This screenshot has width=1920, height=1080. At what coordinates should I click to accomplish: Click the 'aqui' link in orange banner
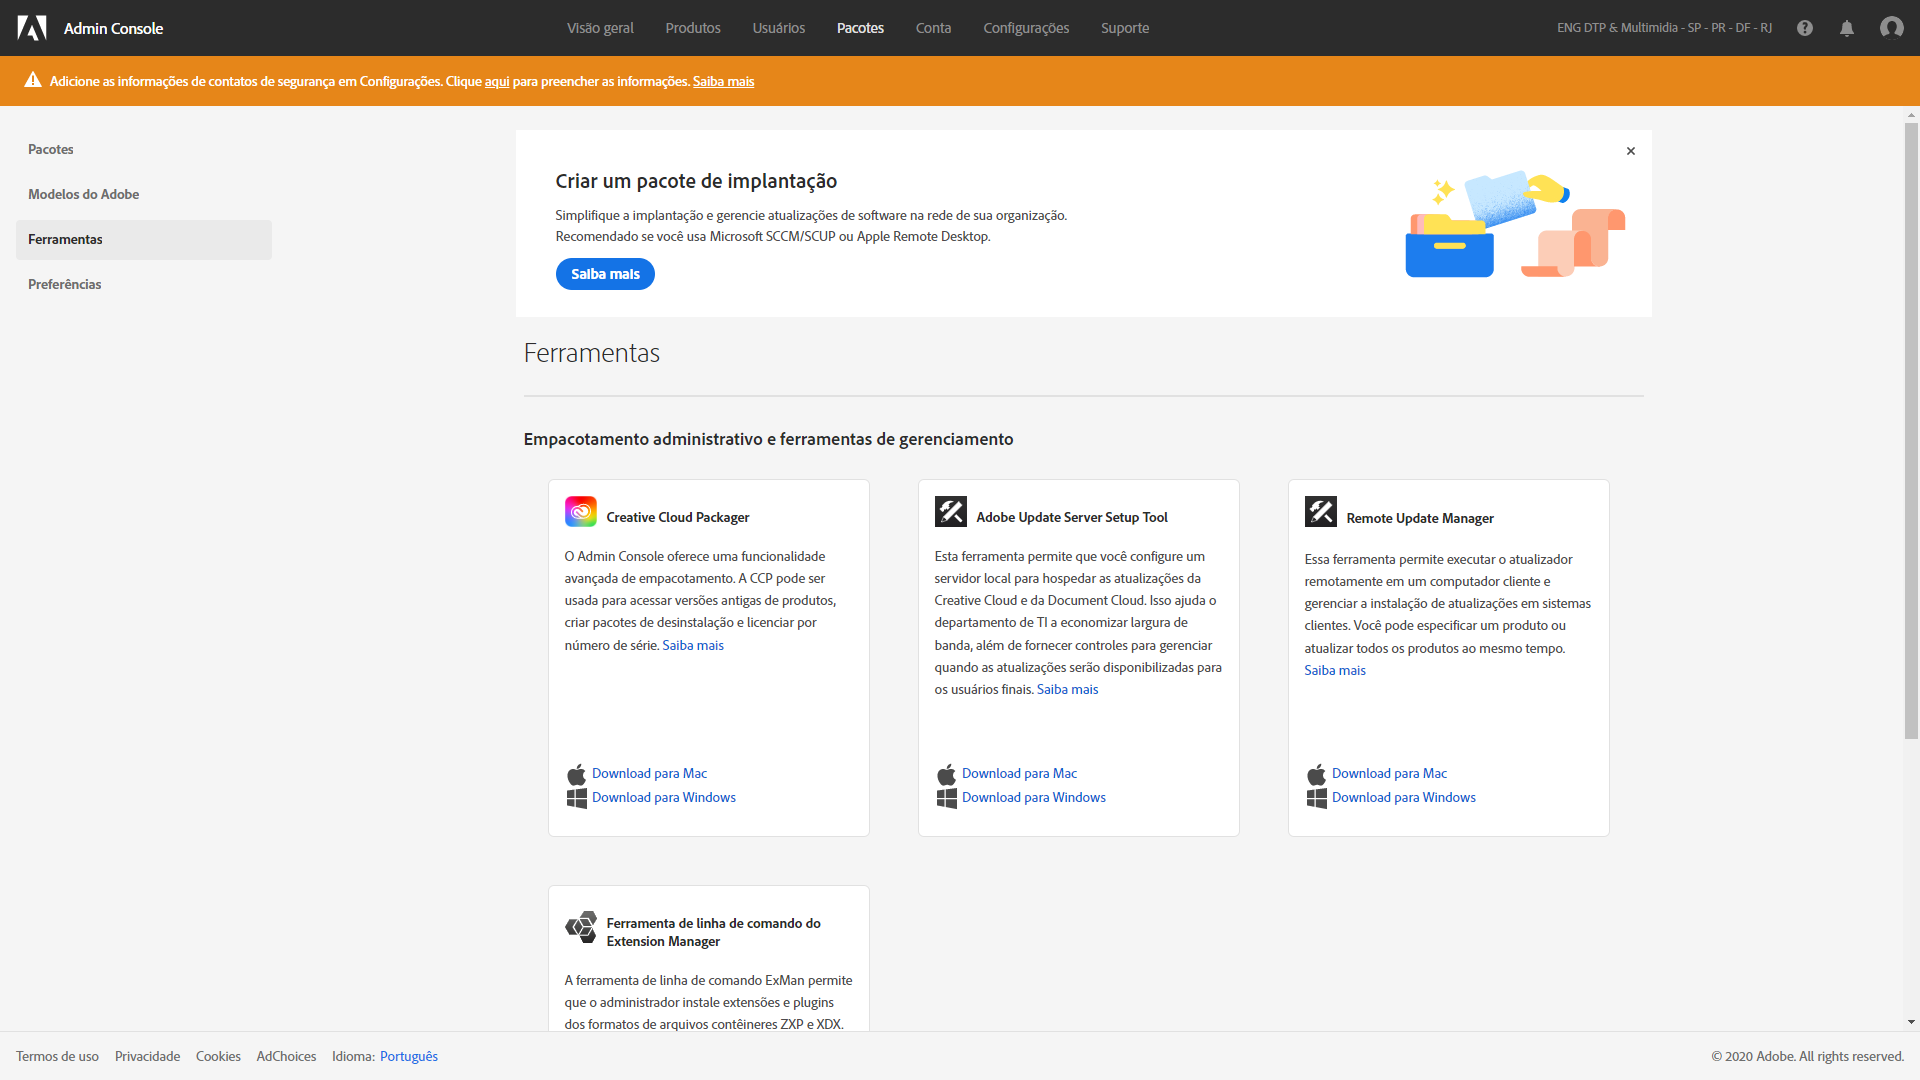497,82
